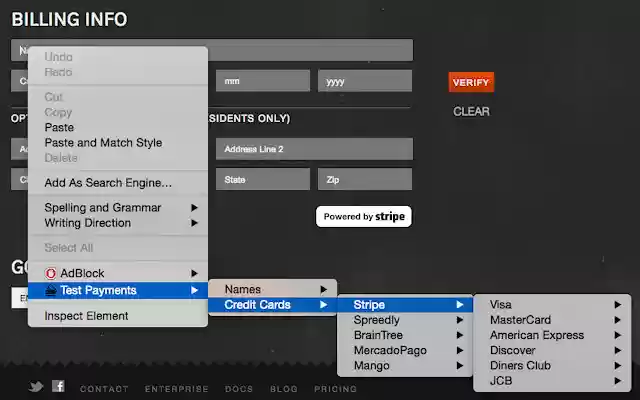The image size is (640, 400).
Task: Focus the Zip input field
Action: tap(364, 180)
